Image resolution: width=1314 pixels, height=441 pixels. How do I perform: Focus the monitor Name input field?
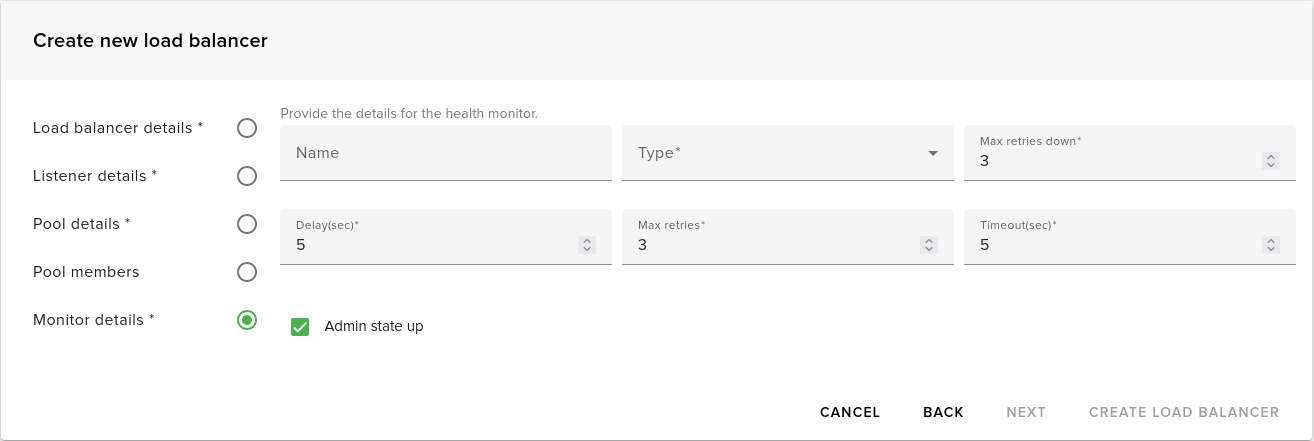(445, 153)
